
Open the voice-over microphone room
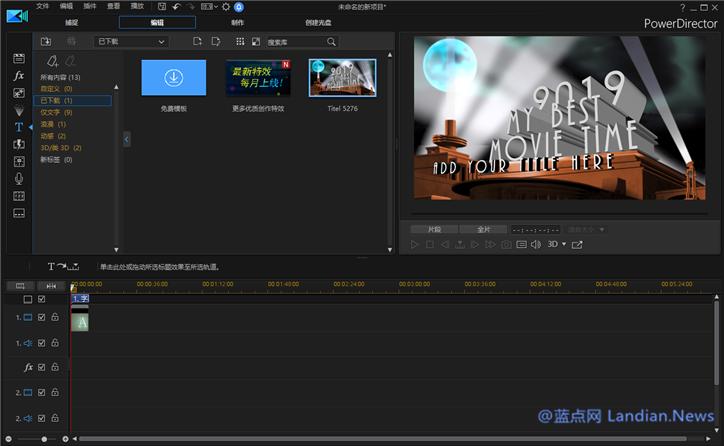point(19,178)
